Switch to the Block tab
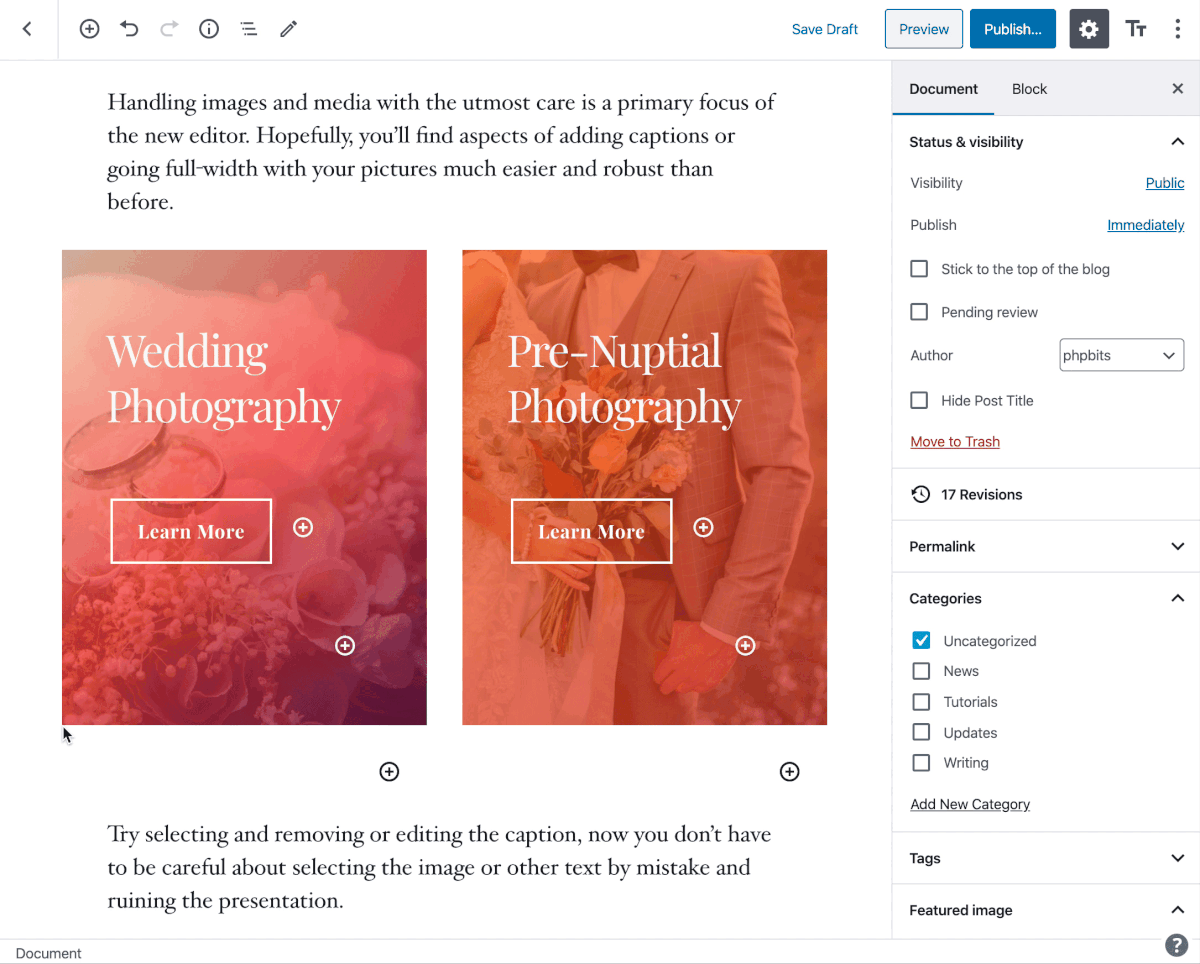This screenshot has width=1200, height=964. coord(1029,89)
